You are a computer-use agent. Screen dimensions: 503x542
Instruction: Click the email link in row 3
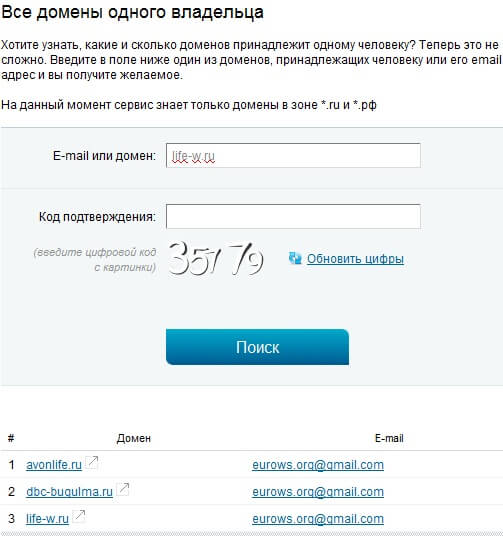318,518
